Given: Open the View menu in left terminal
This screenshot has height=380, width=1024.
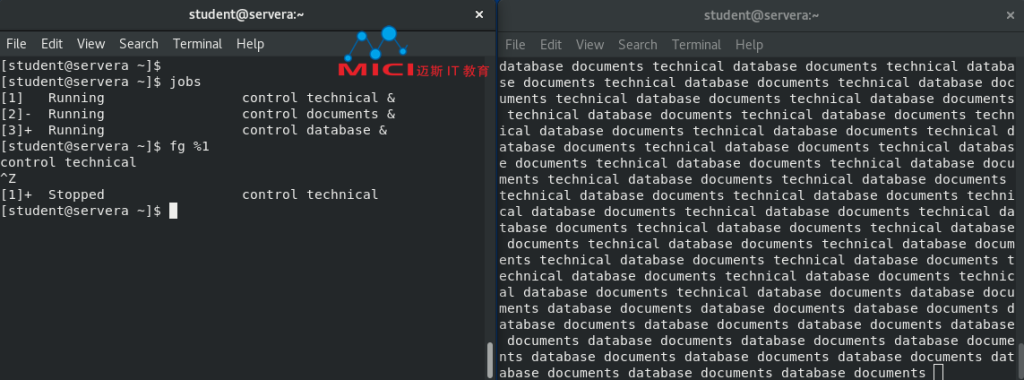Looking at the screenshot, I should [91, 44].
